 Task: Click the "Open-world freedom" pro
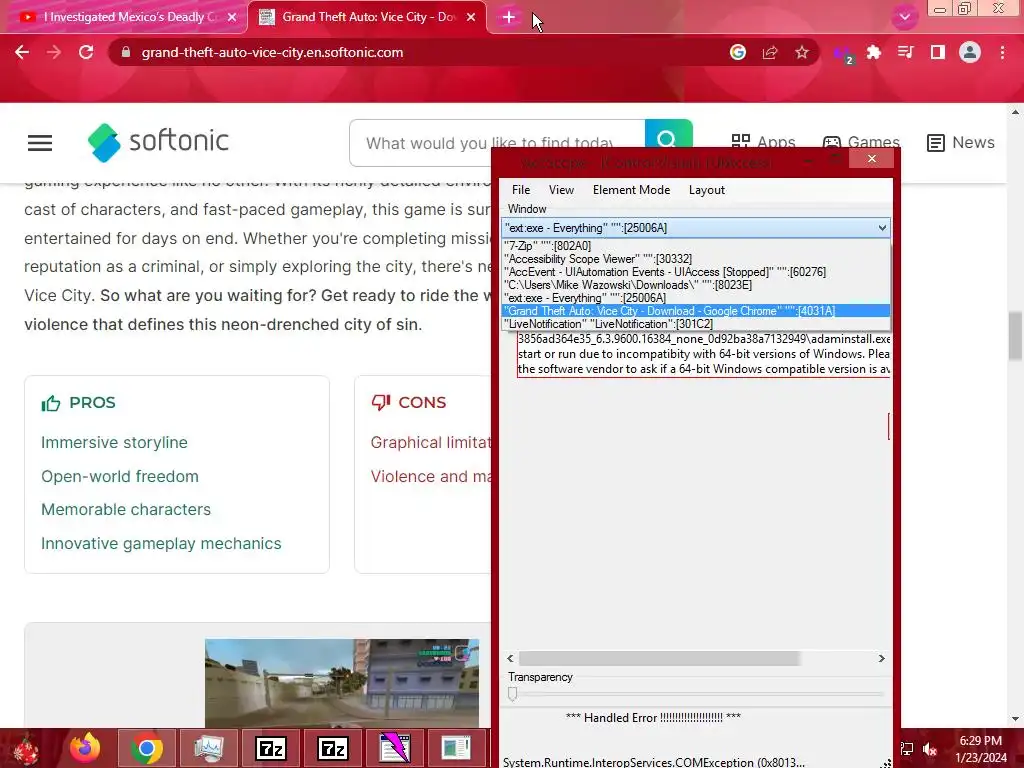pos(120,476)
